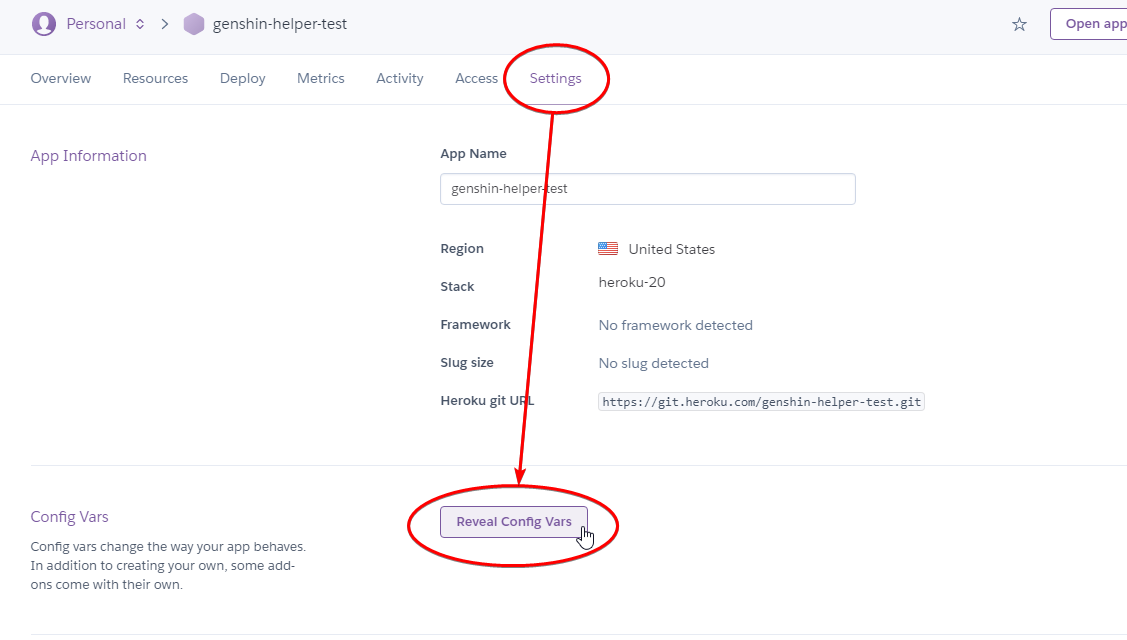Click the Slug size label
The image size is (1127, 640).
click(467, 363)
